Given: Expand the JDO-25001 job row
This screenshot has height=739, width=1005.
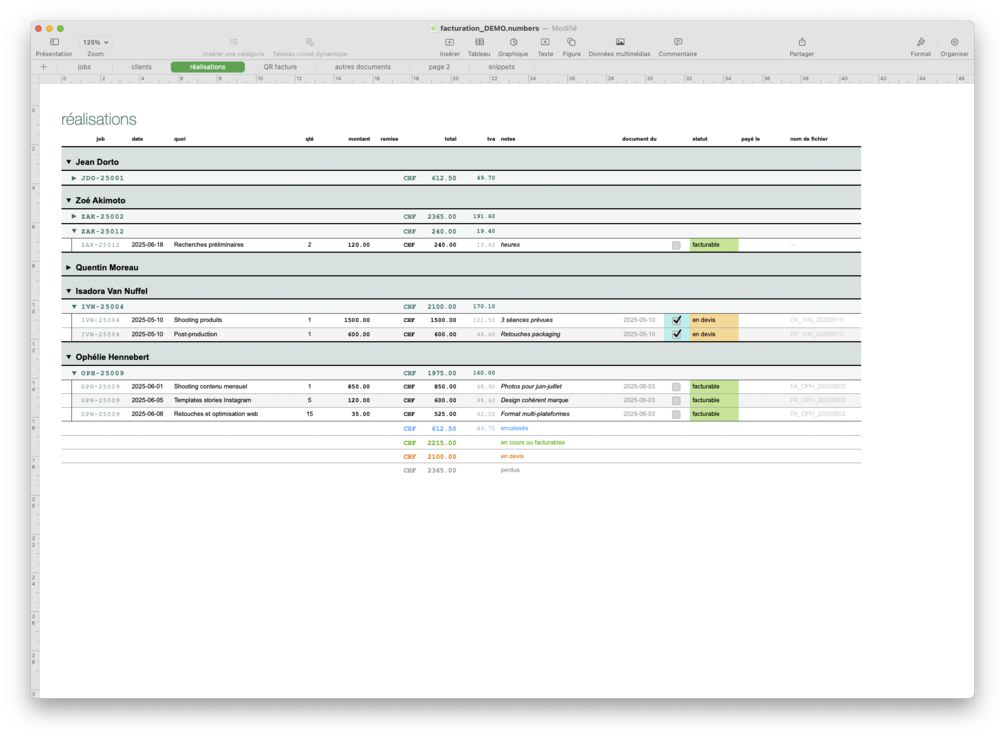Looking at the screenshot, I should (74, 178).
